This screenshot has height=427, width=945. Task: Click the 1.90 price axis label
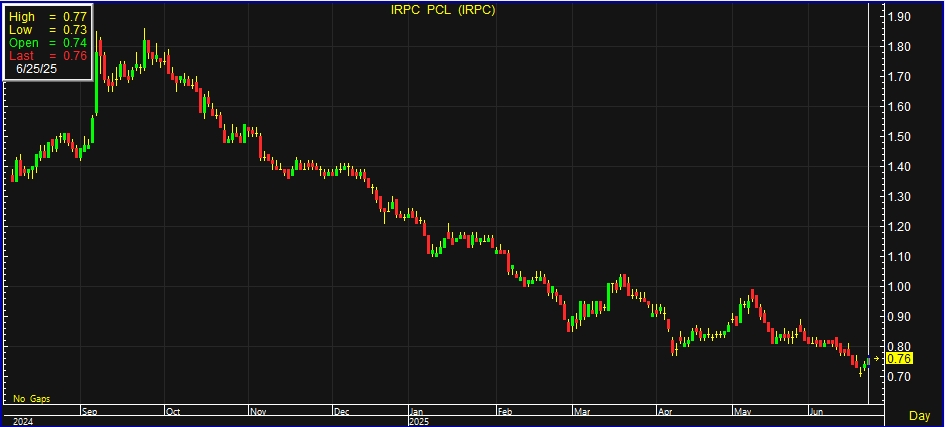click(x=899, y=17)
